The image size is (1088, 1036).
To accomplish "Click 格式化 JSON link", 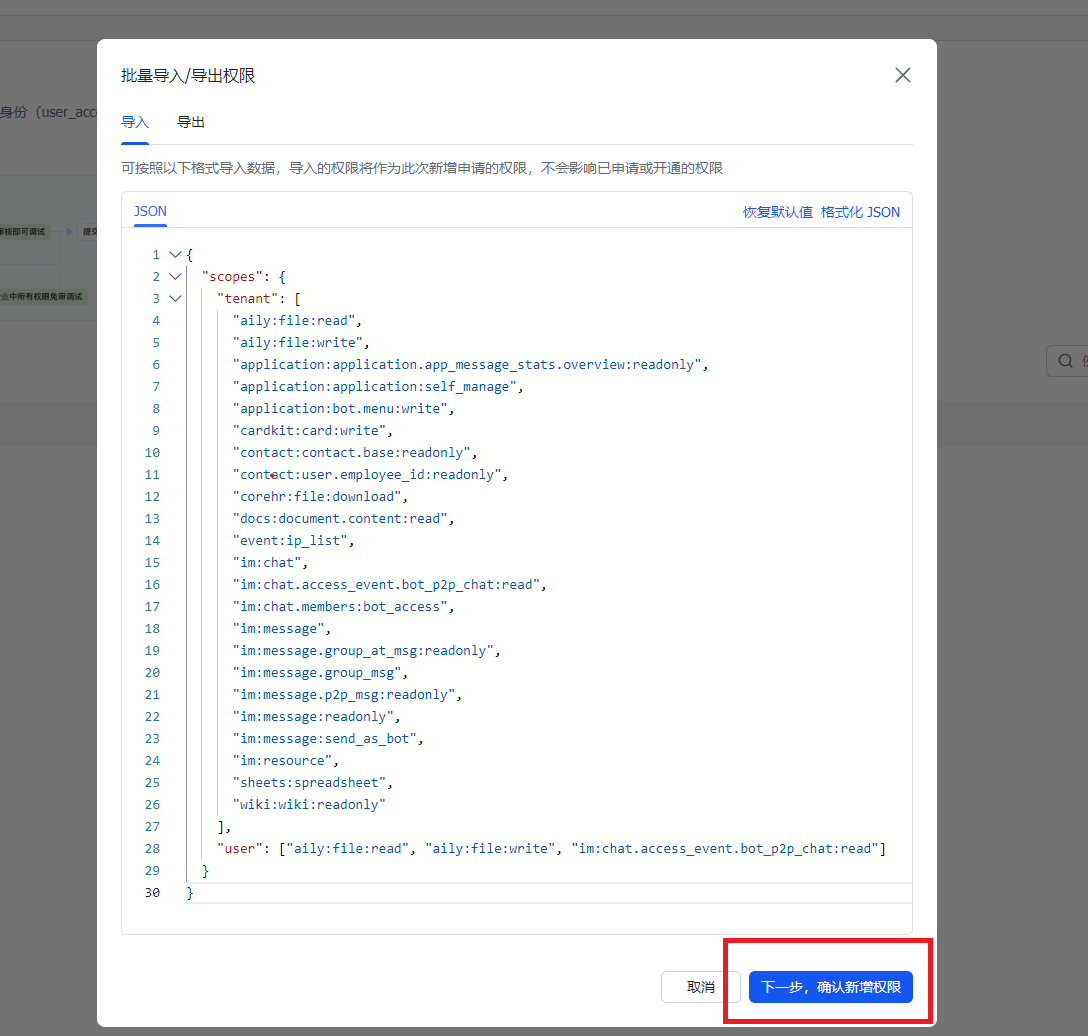I will pyautogui.click(x=860, y=212).
